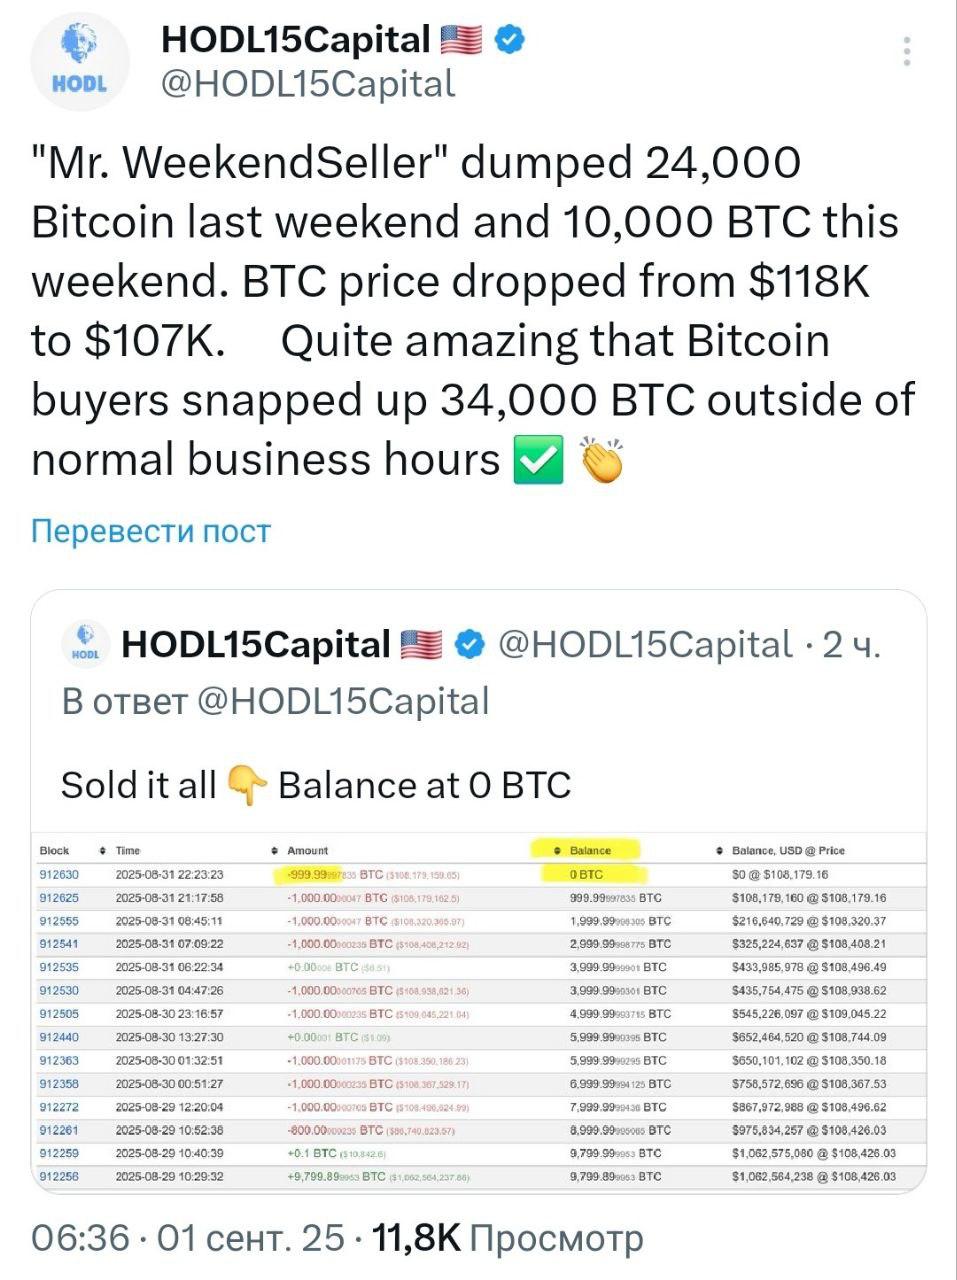Sort by Balance, USD @ Price column
Viewport: 957px width, 1280px height.
pyautogui.click(x=781, y=850)
